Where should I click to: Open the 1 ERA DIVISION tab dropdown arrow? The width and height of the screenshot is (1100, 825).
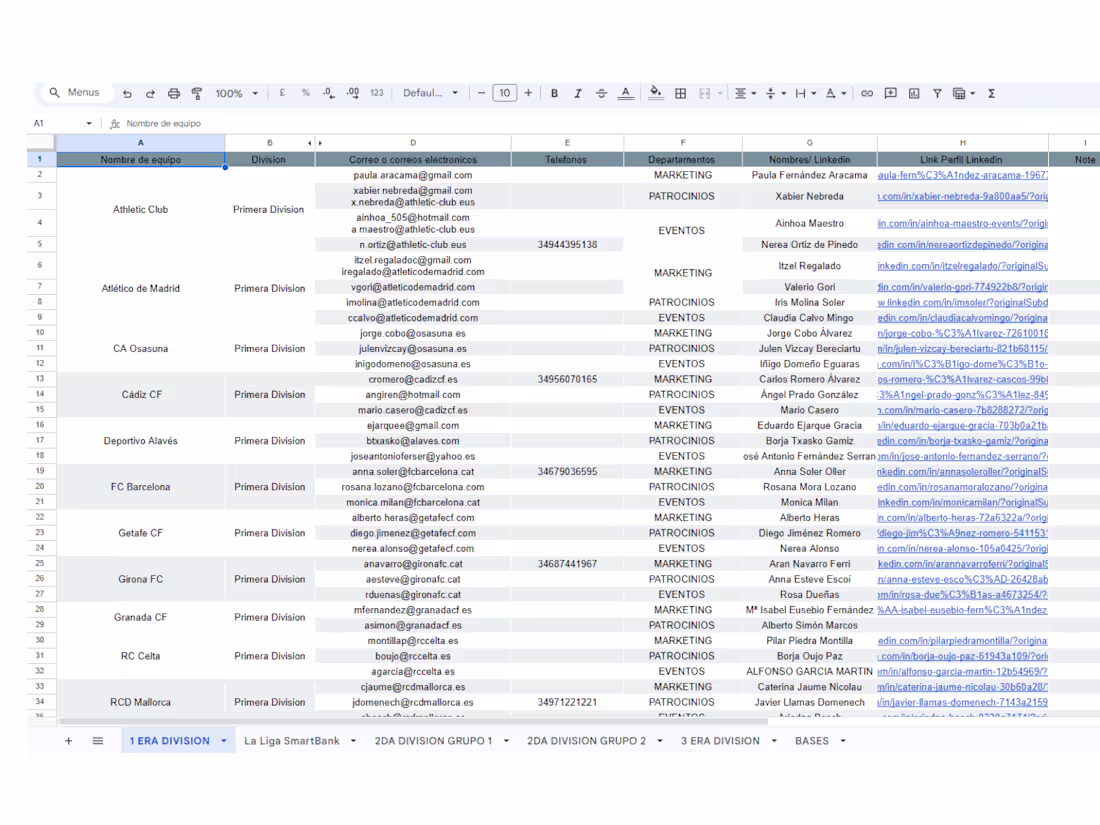click(224, 741)
